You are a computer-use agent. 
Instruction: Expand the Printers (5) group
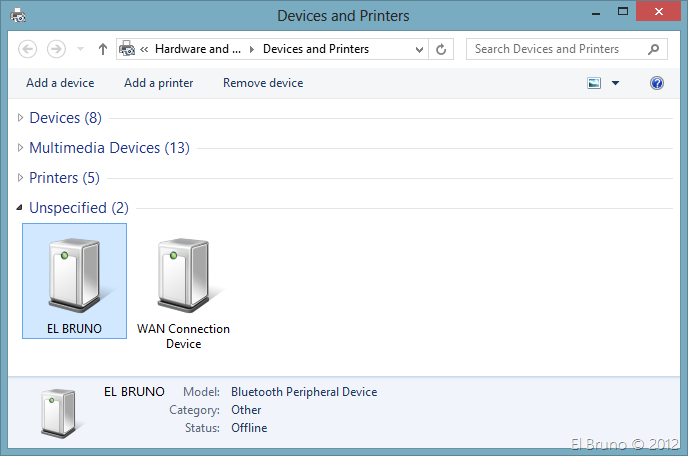21,178
